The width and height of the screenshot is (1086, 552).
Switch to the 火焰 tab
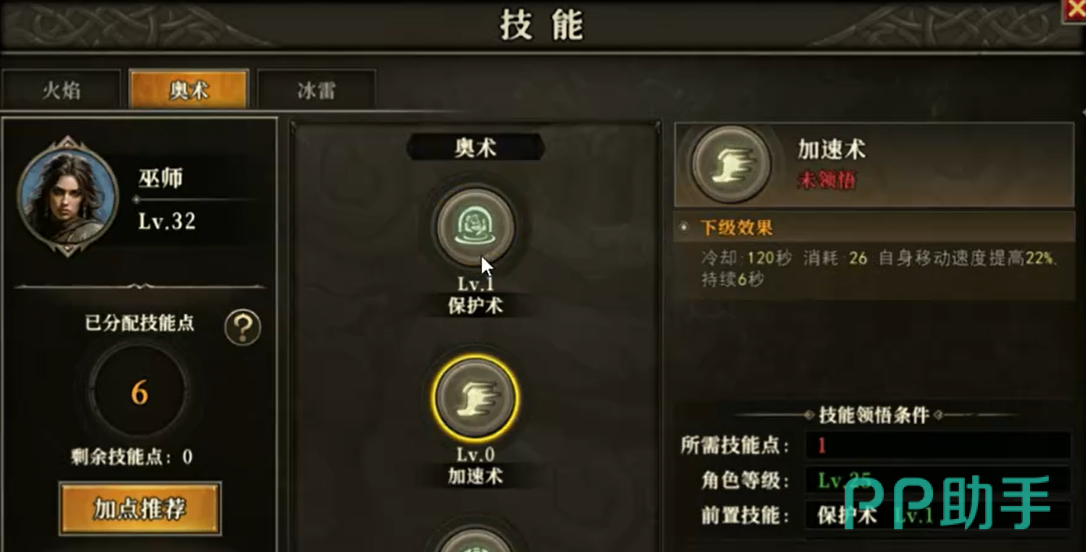point(62,90)
